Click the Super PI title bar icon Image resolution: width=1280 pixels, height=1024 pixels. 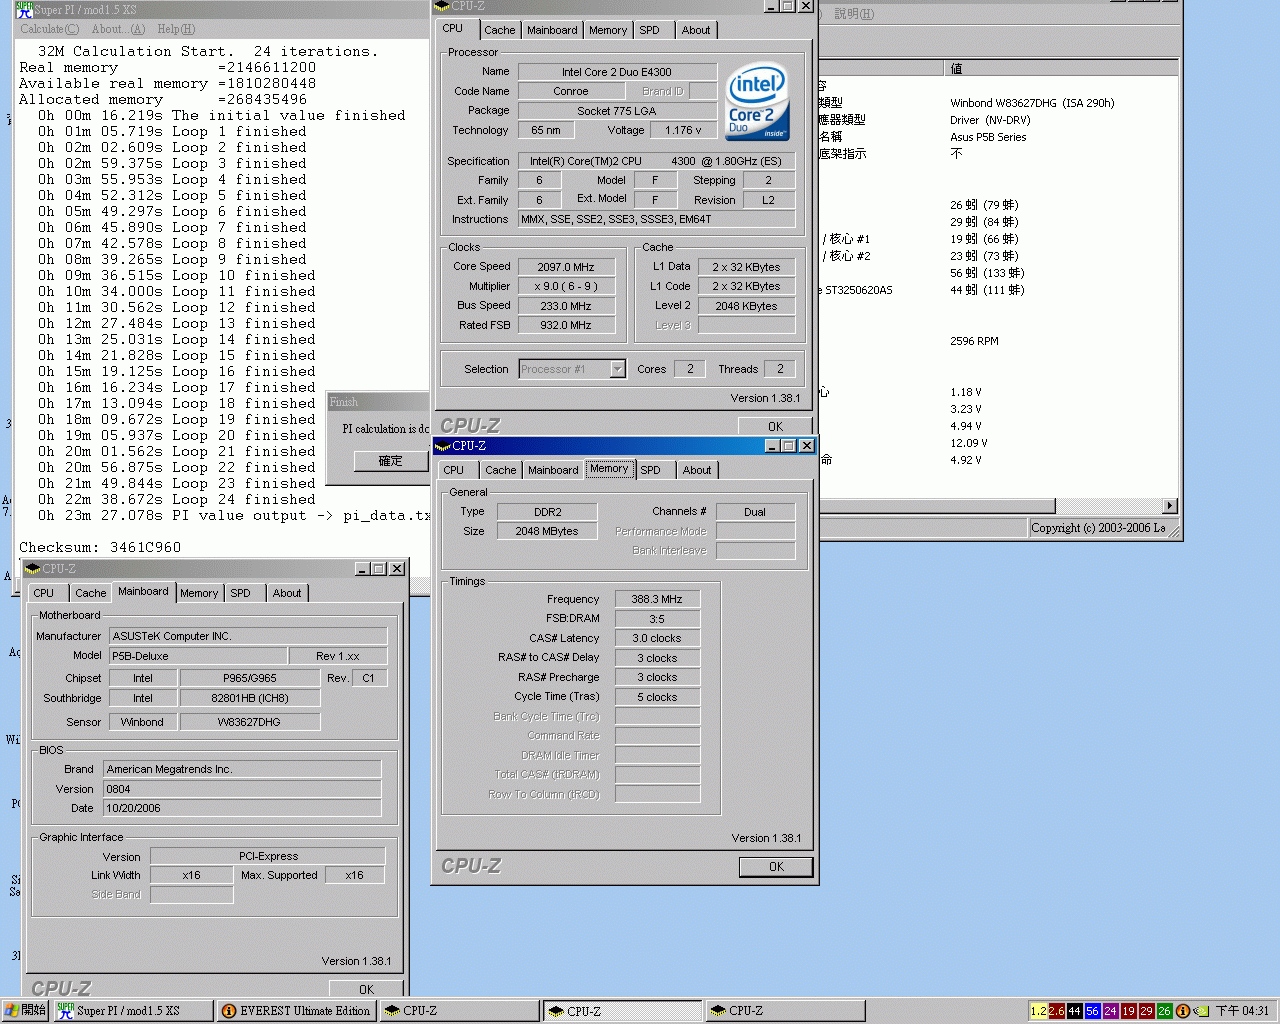click(x=24, y=9)
